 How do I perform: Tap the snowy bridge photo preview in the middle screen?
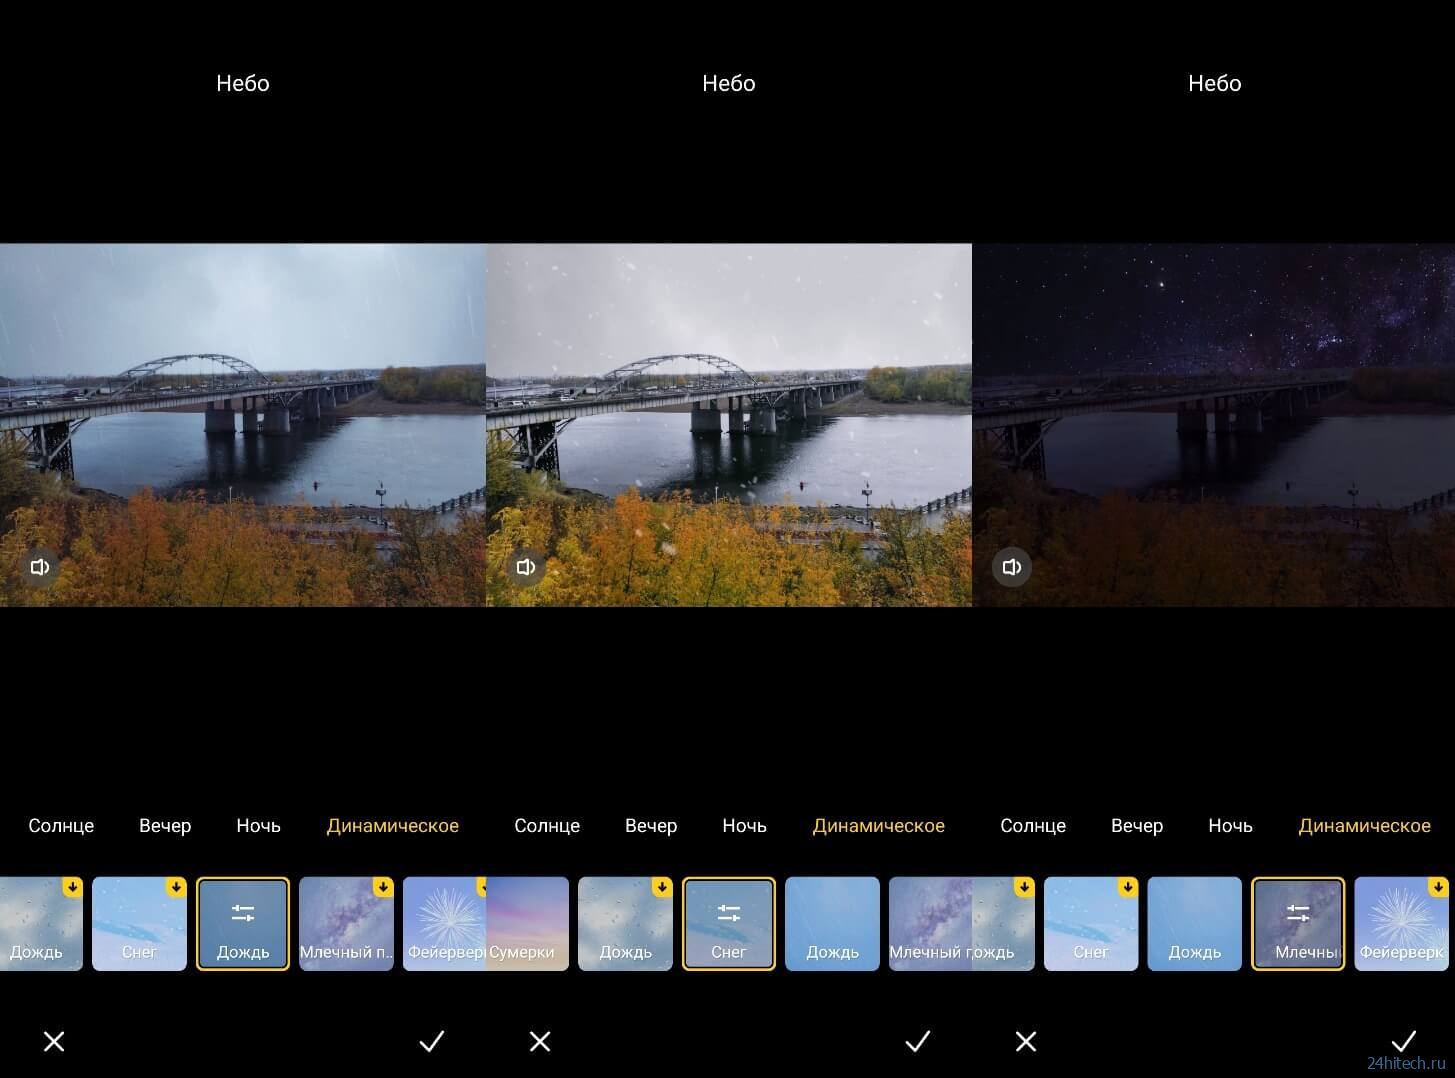click(x=729, y=425)
